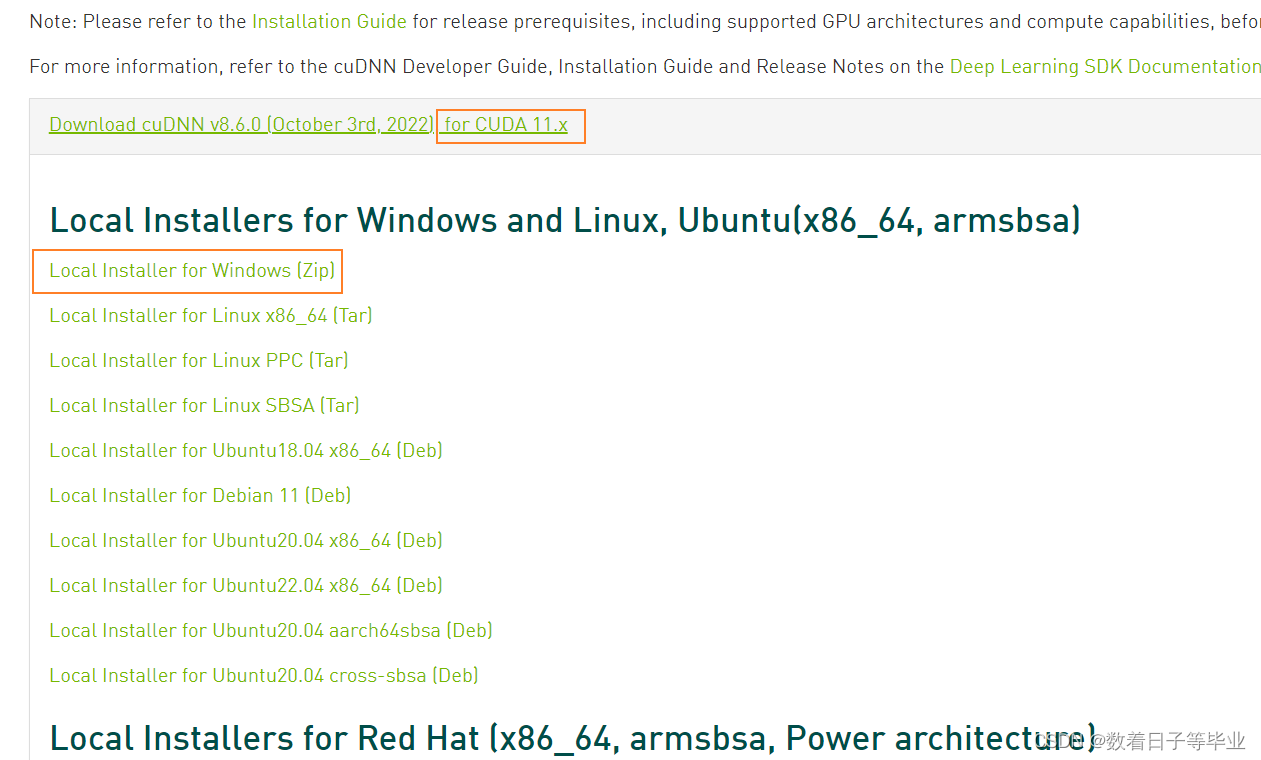
Task: Click the Red Hat installers heading
Action: [573, 738]
